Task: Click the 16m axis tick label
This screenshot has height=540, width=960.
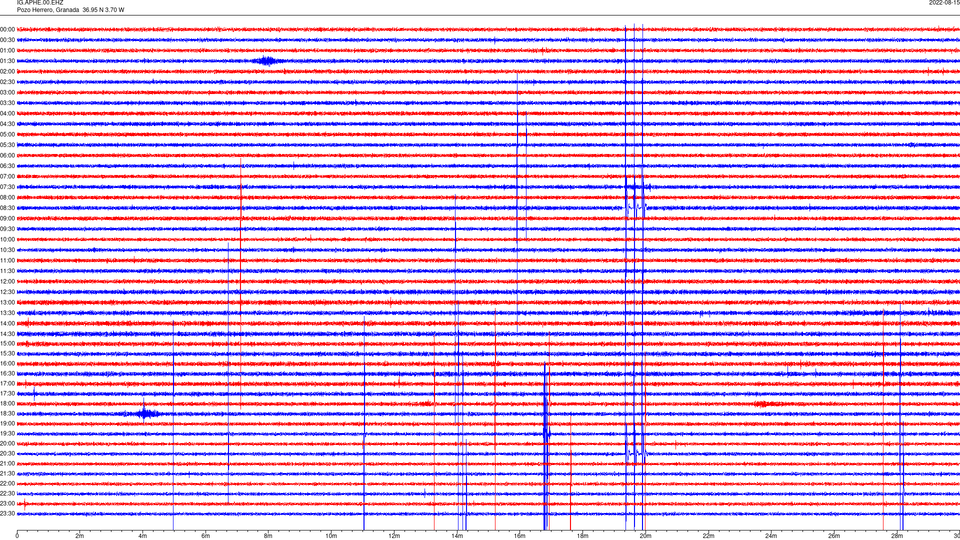Action: pyautogui.click(x=520, y=536)
